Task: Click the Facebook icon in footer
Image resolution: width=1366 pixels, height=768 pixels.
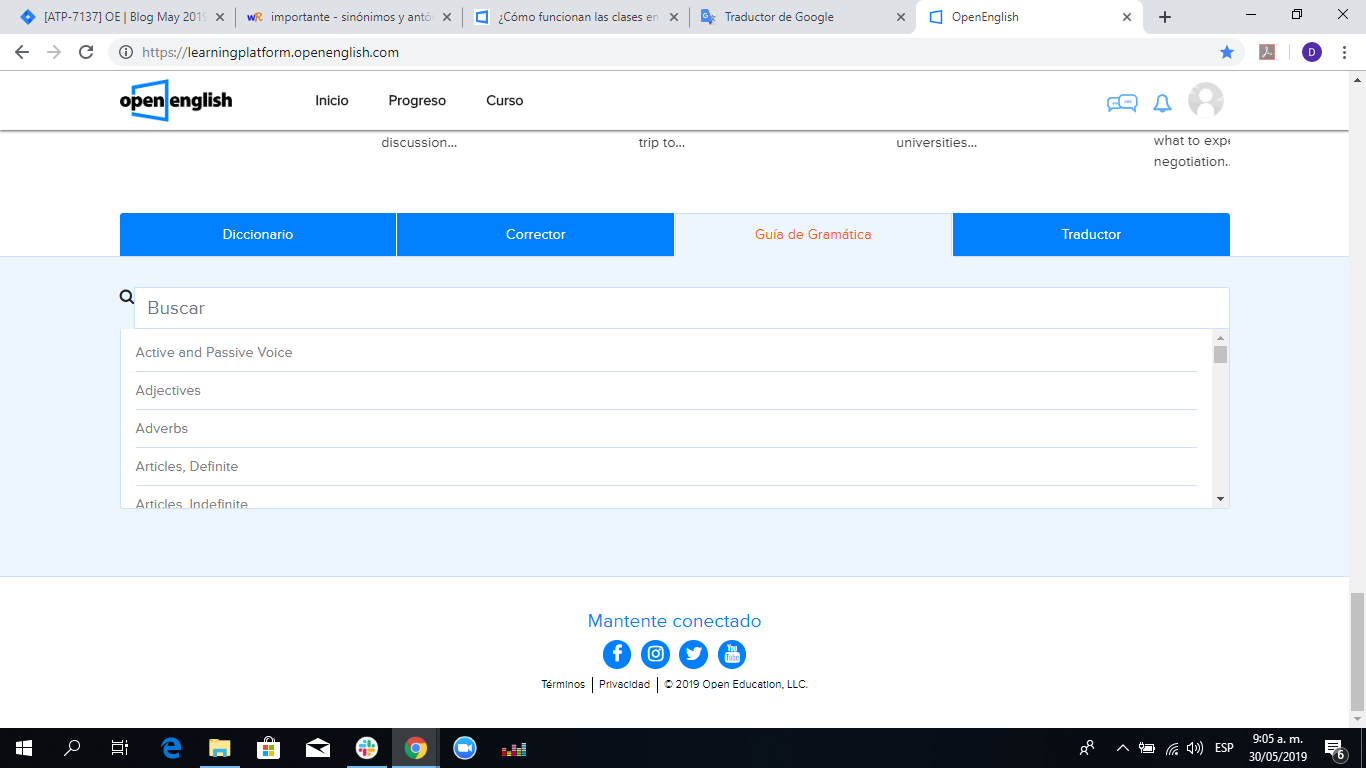Action: pyautogui.click(x=617, y=654)
